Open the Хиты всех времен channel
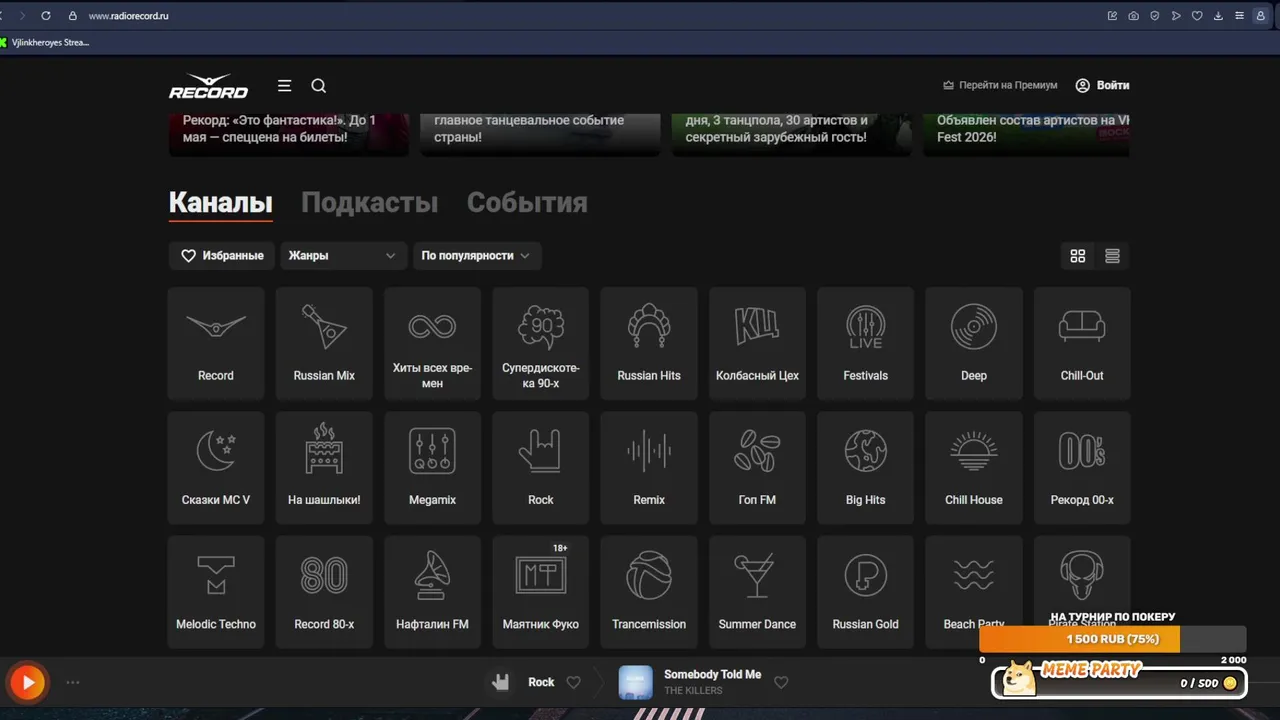The width and height of the screenshot is (1280, 720). pos(432,344)
